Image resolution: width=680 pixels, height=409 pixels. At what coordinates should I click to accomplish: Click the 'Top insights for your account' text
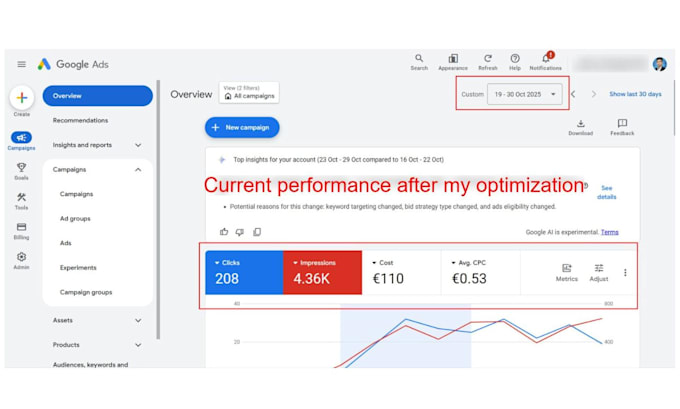pyautogui.click(x=275, y=160)
